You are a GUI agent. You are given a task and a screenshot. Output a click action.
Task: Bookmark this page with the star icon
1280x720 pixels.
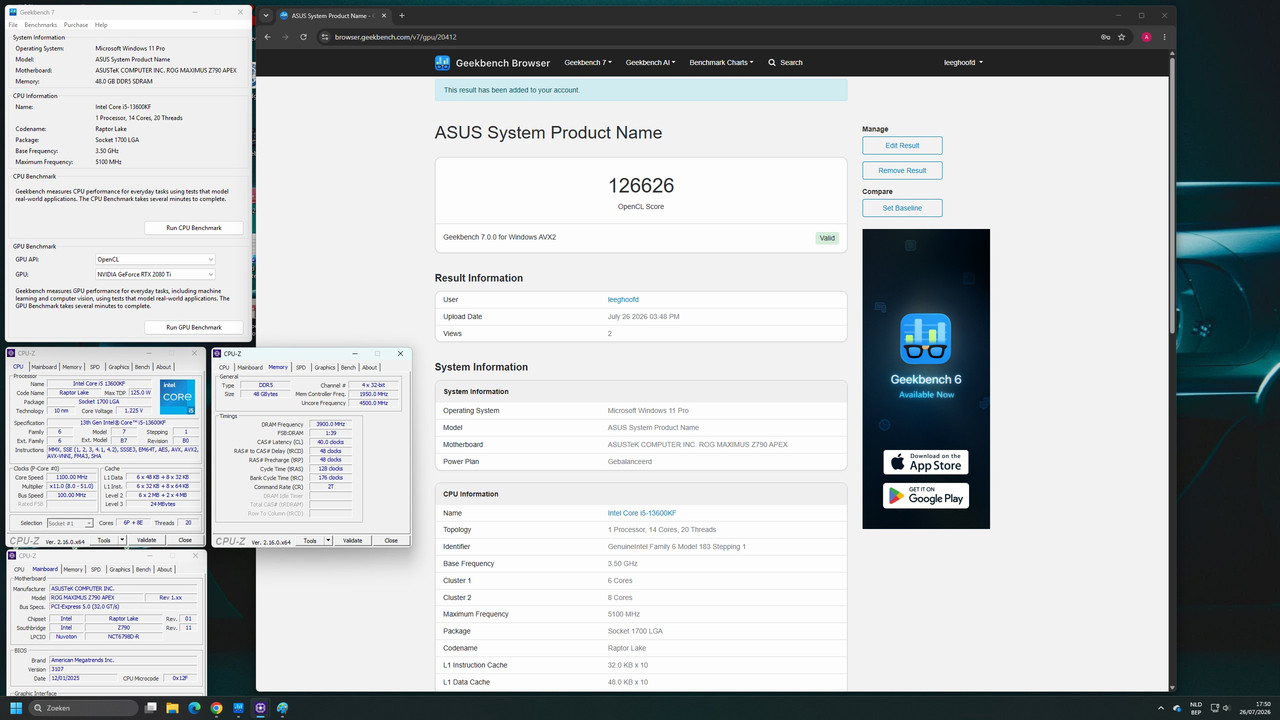(1122, 37)
